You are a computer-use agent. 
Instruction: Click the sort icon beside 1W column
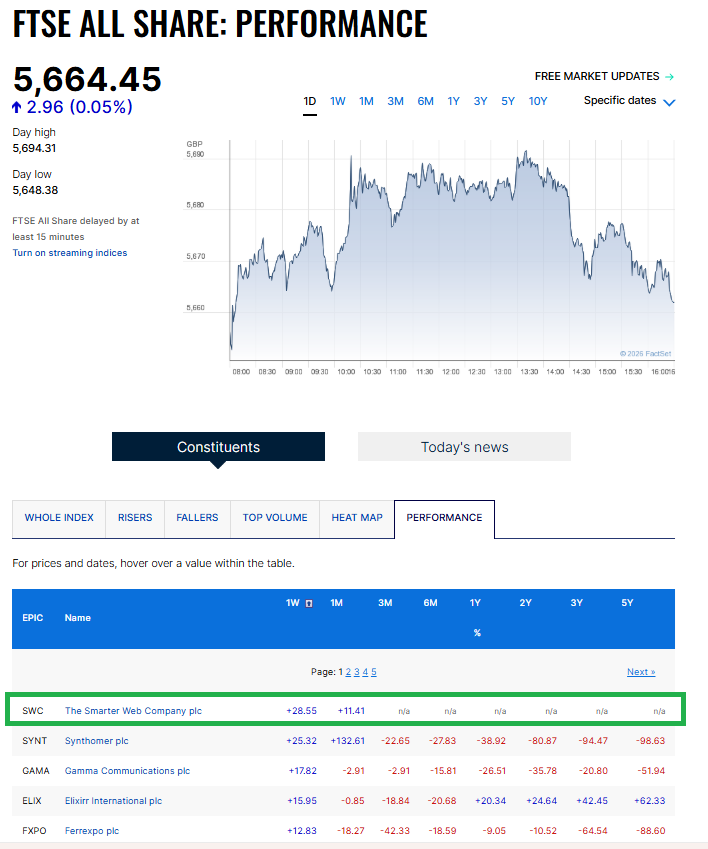(x=309, y=603)
